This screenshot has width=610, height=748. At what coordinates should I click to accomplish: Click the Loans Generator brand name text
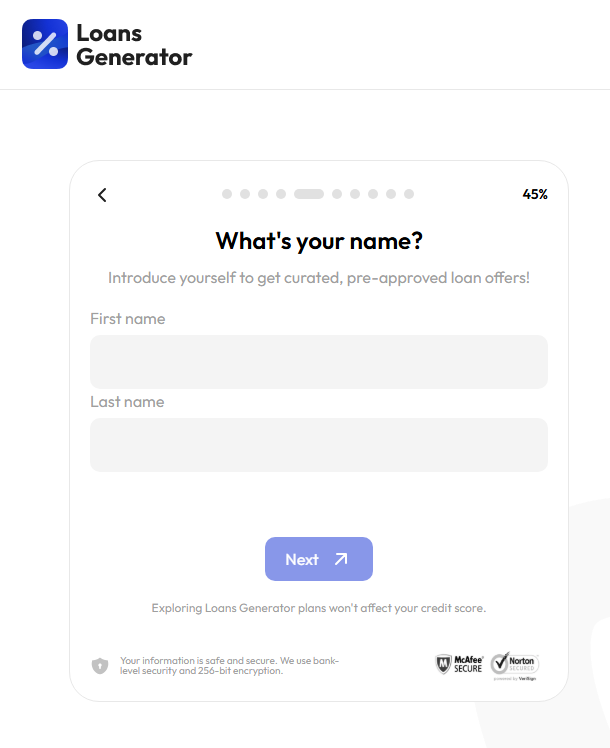tap(134, 45)
